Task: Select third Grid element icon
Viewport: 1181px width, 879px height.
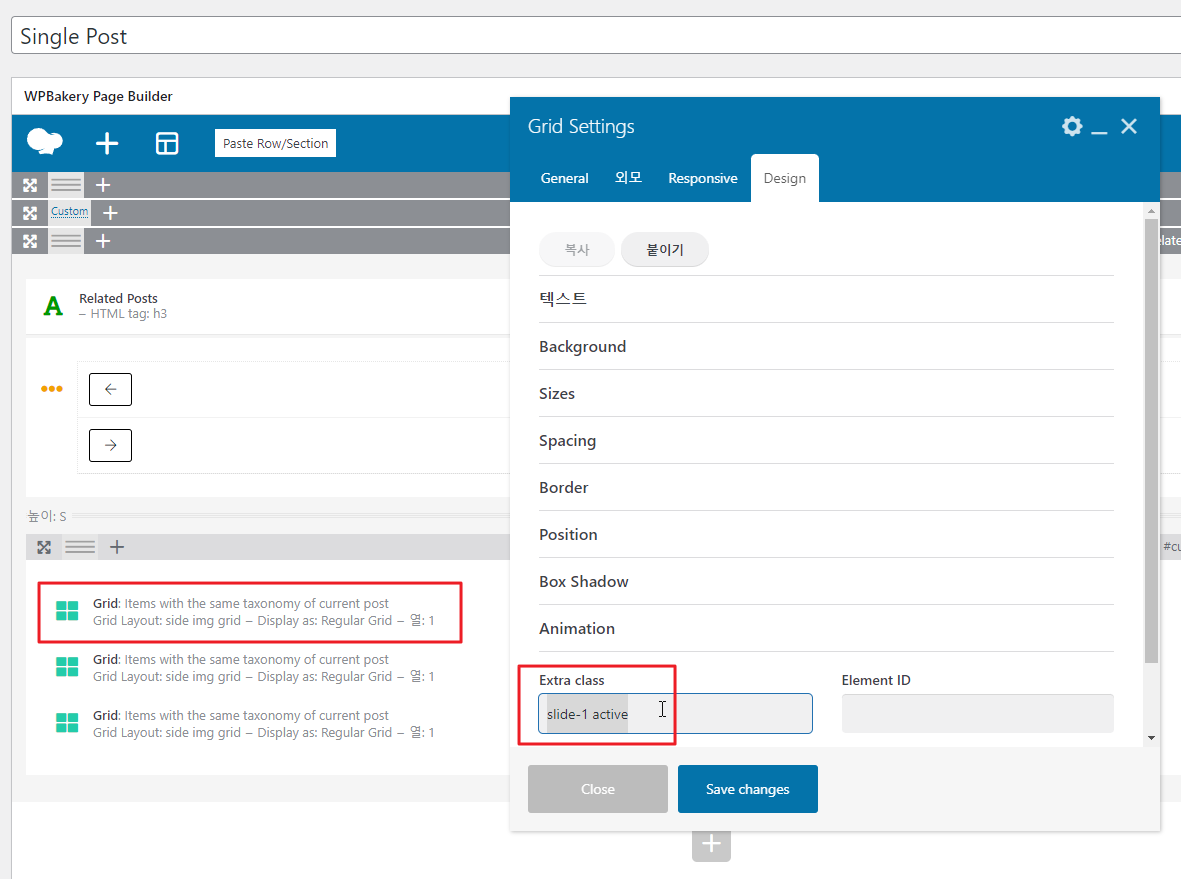Action: point(67,723)
